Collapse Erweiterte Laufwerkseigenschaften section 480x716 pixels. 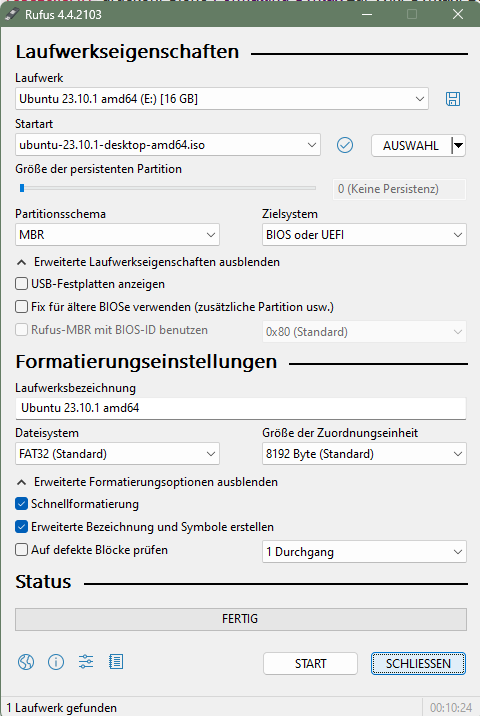click(148, 262)
